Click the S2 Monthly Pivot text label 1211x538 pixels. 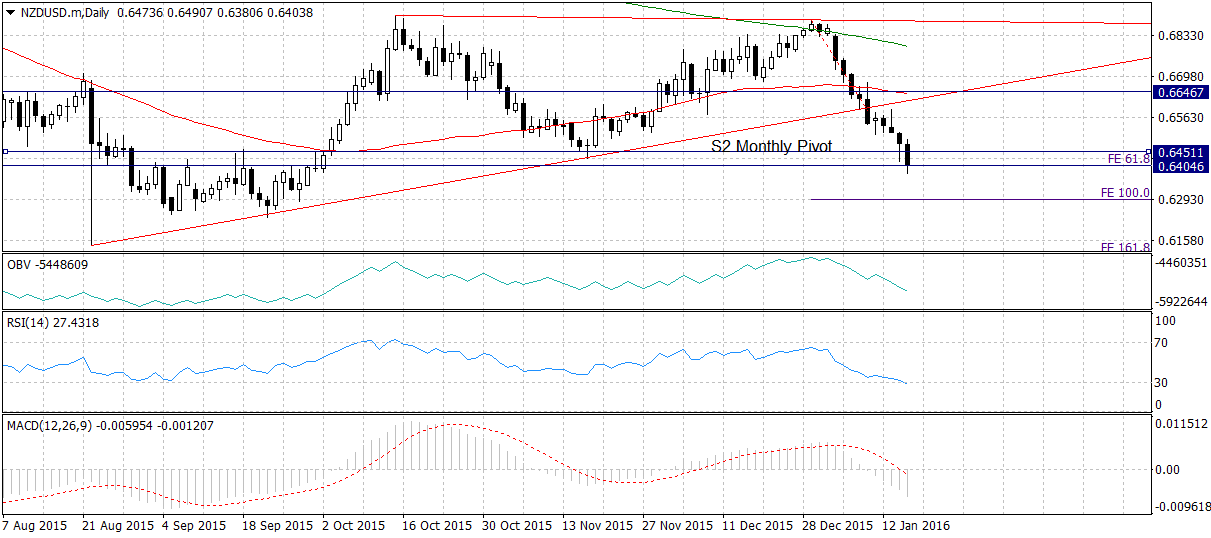point(771,146)
